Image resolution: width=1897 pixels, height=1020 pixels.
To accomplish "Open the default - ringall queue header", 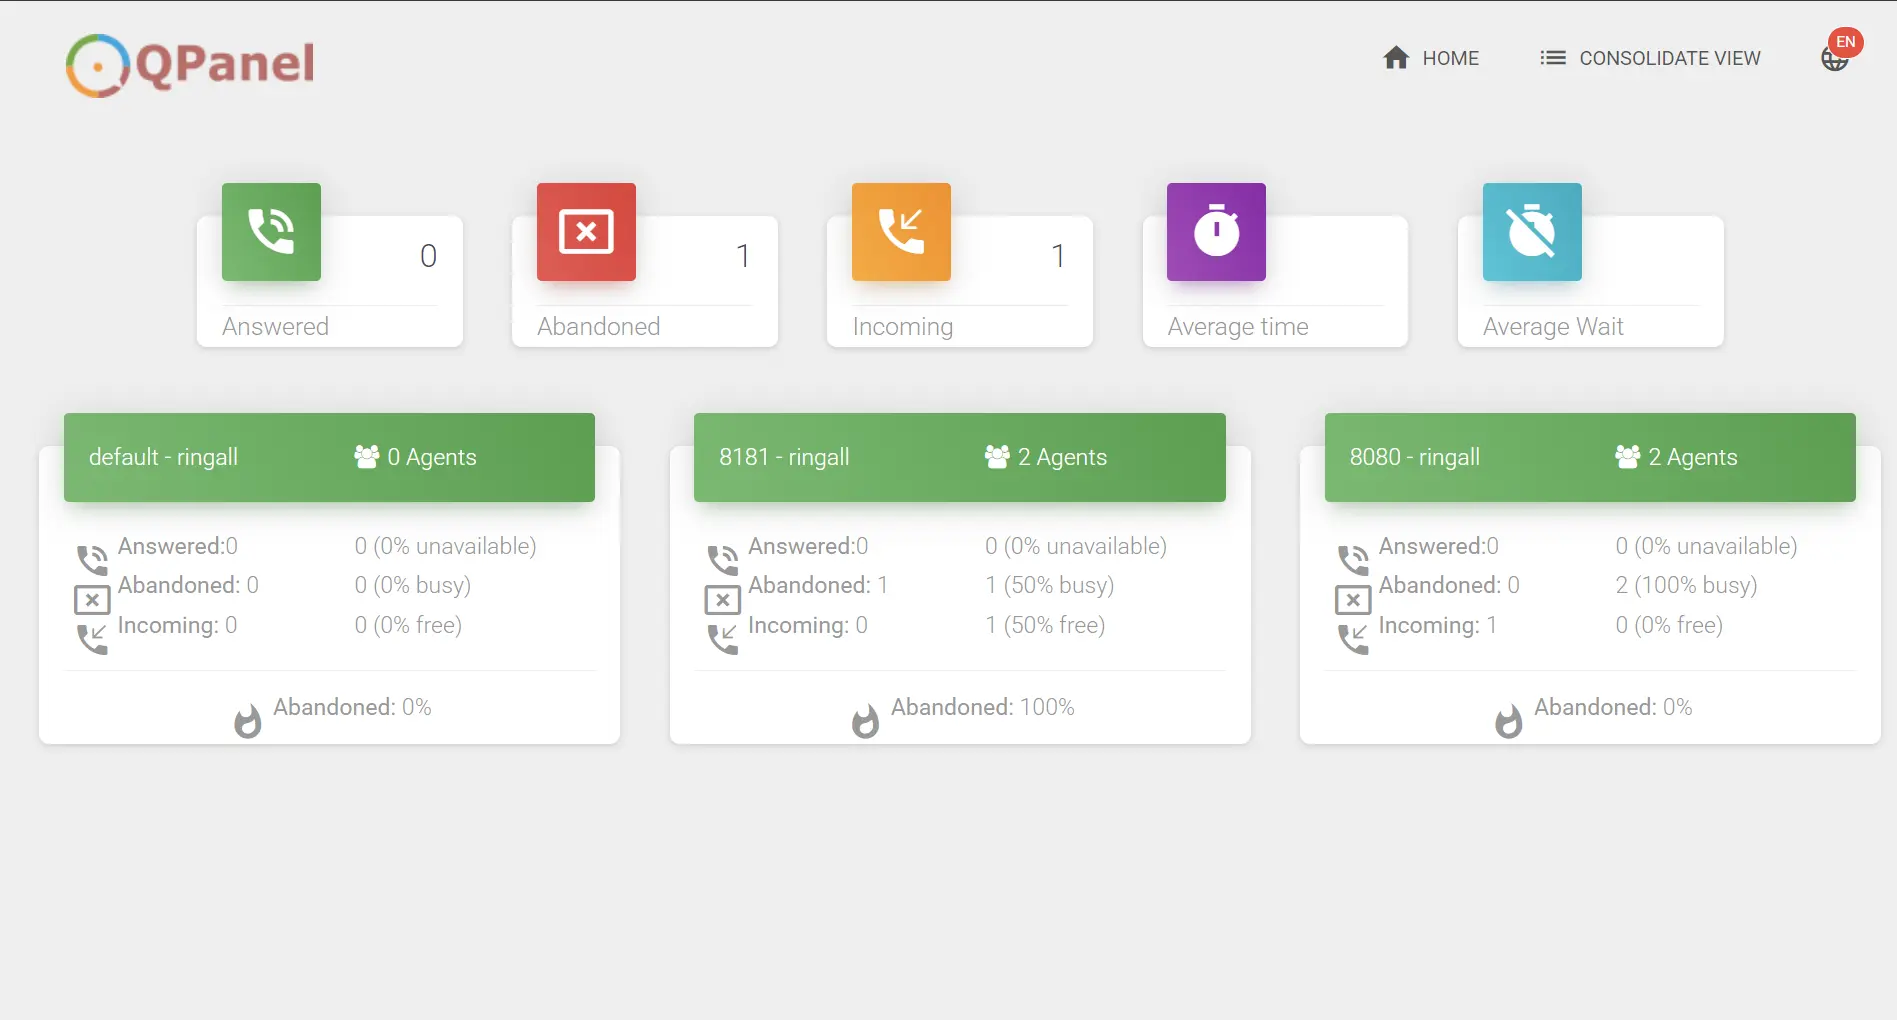I will 164,457.
